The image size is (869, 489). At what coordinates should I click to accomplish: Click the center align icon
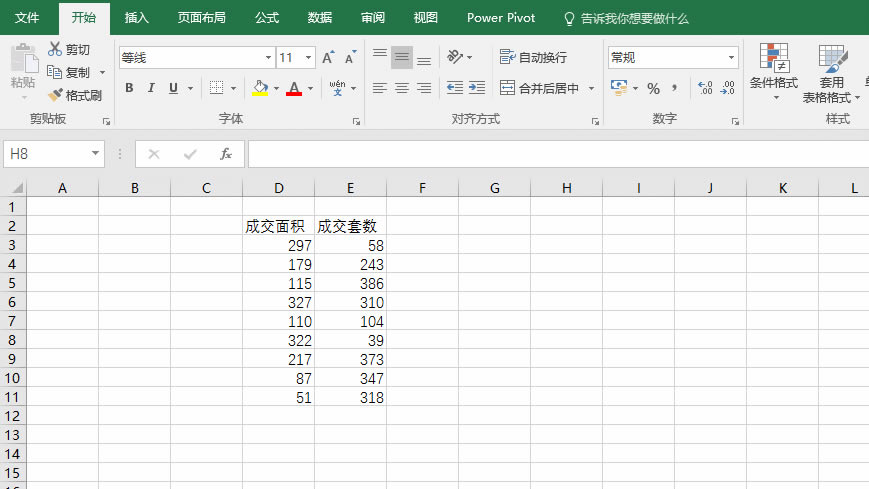401,88
